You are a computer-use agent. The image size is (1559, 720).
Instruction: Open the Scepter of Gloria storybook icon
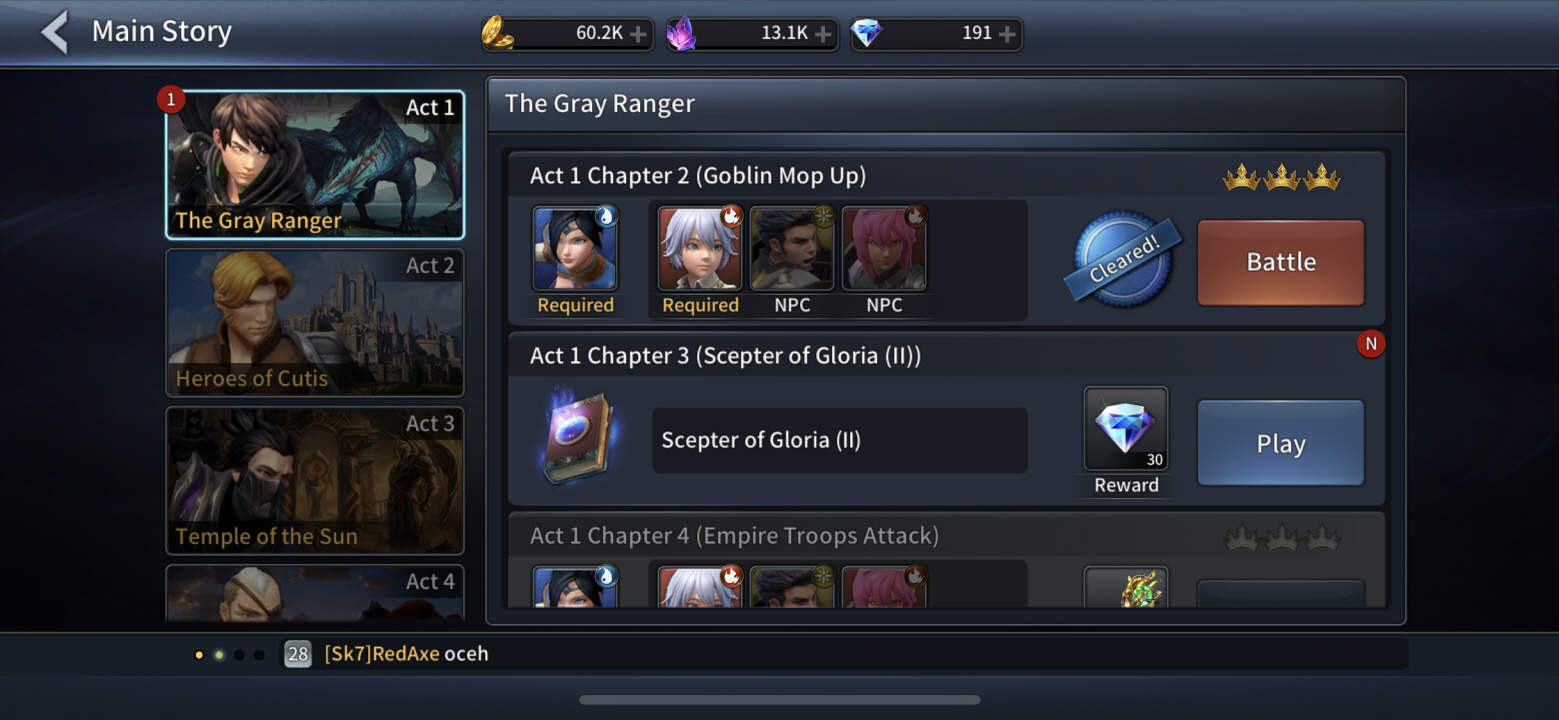point(578,438)
